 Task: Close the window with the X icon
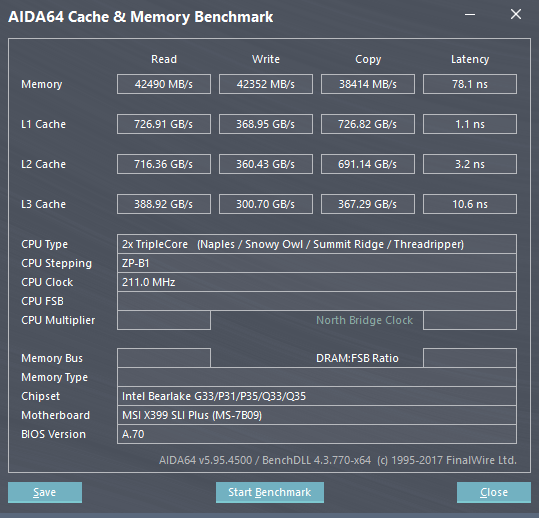click(516, 14)
